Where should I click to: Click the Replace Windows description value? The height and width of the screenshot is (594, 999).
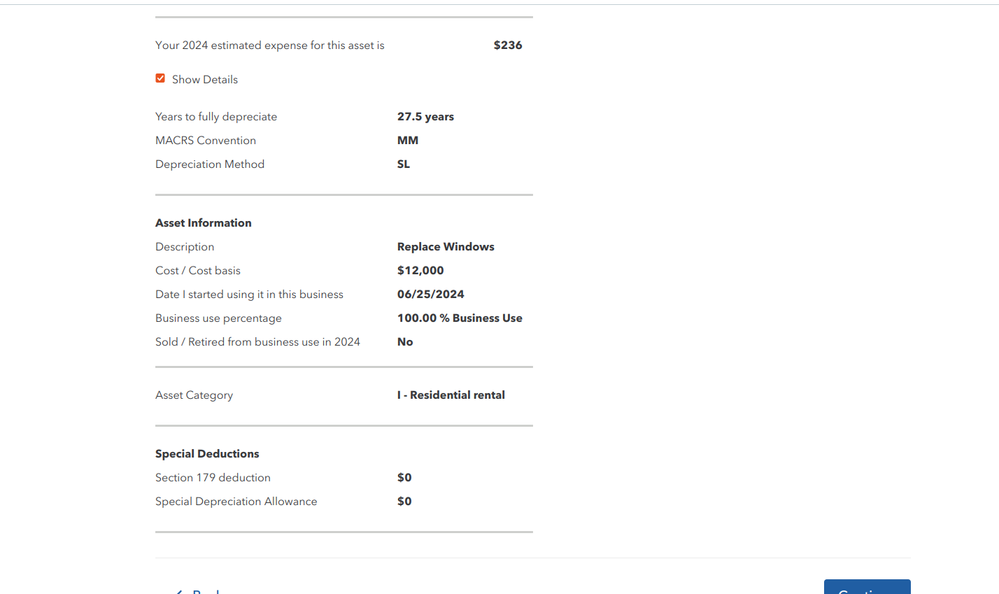coord(445,247)
